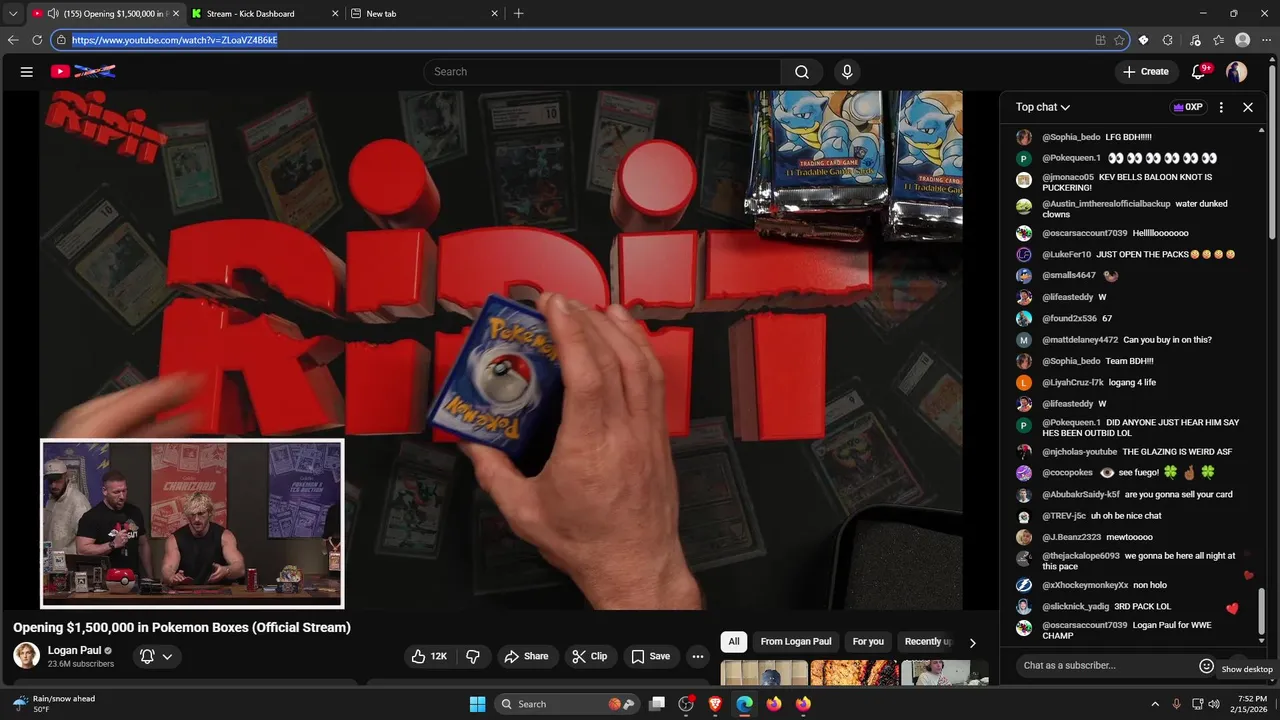1280x720 pixels.
Task: Open first recommended video thumbnail
Action: 764,672
